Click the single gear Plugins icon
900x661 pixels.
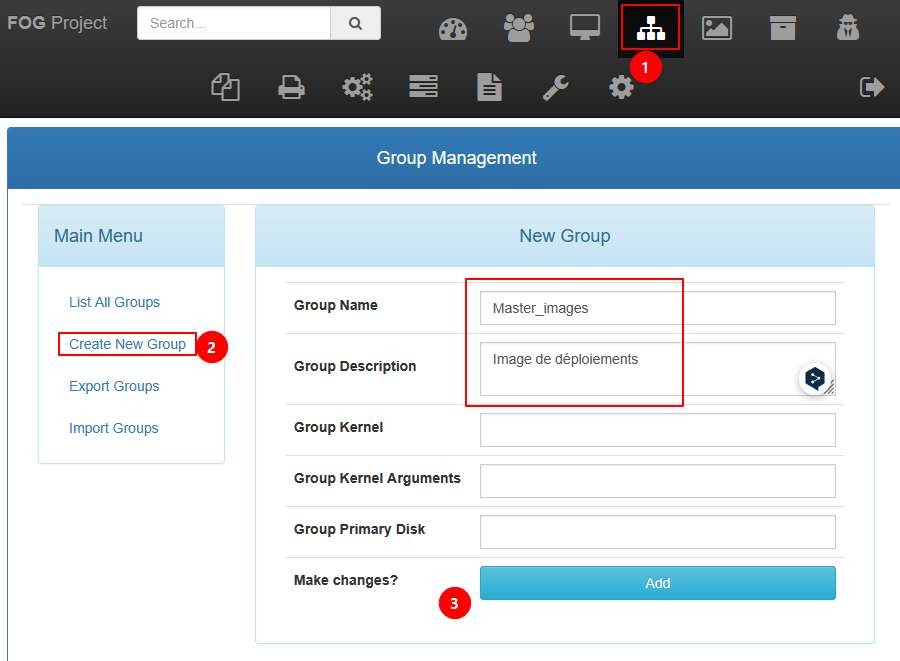(x=621, y=88)
